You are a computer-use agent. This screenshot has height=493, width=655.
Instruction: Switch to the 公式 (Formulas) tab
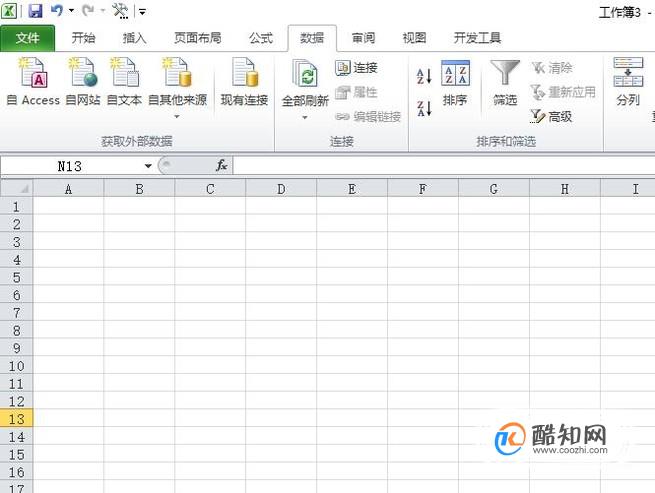click(x=261, y=38)
